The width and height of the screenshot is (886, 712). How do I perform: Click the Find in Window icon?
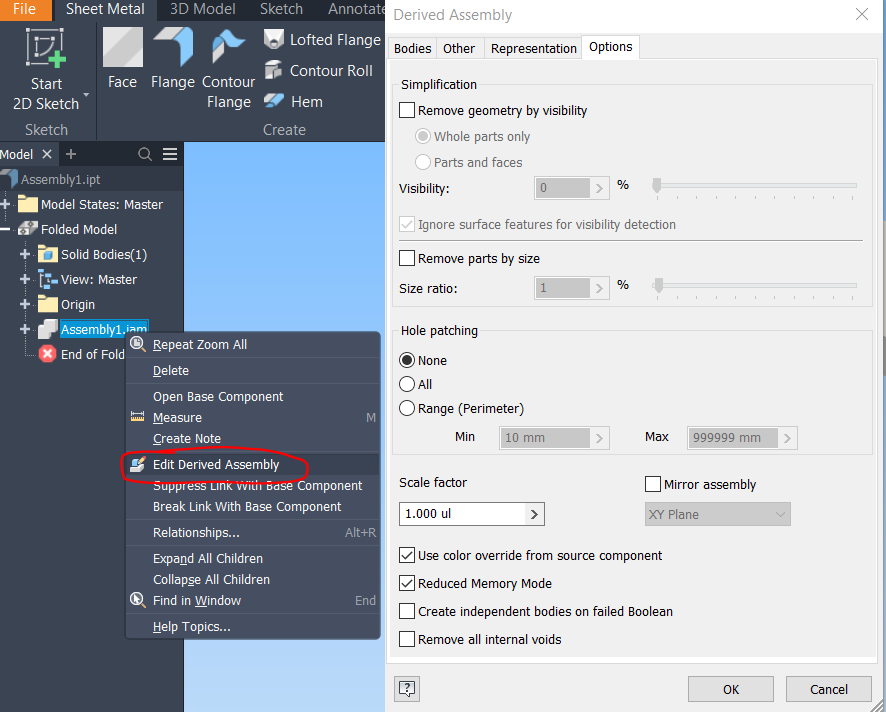(x=137, y=600)
